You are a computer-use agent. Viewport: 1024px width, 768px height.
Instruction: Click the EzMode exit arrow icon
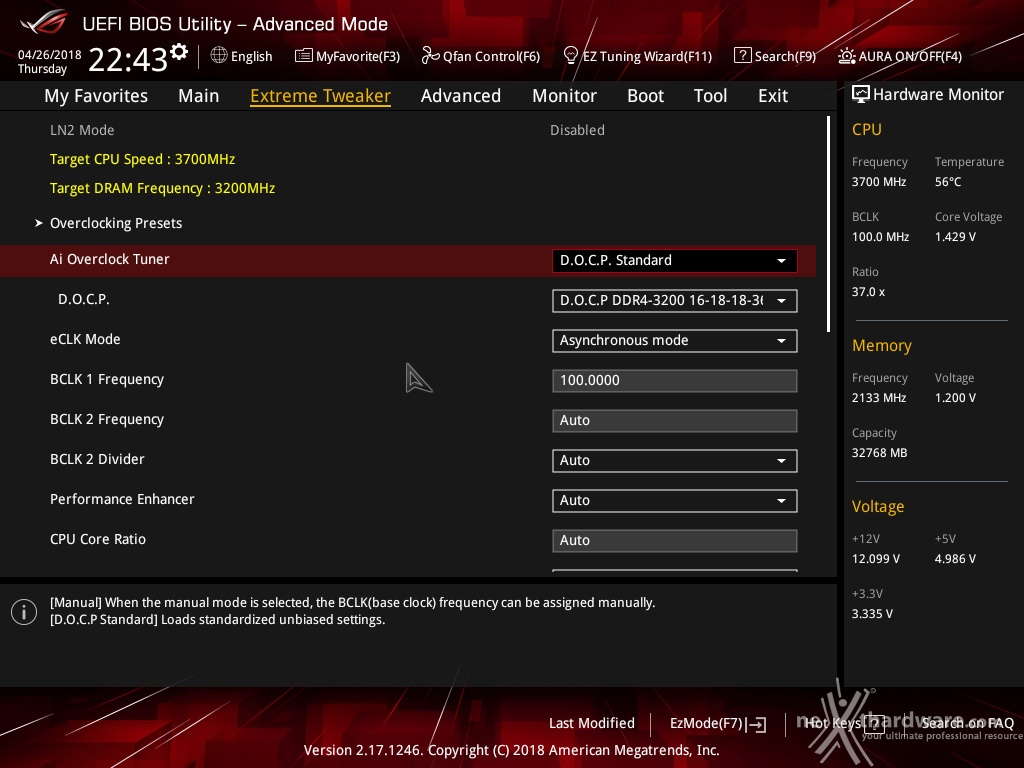coord(758,724)
